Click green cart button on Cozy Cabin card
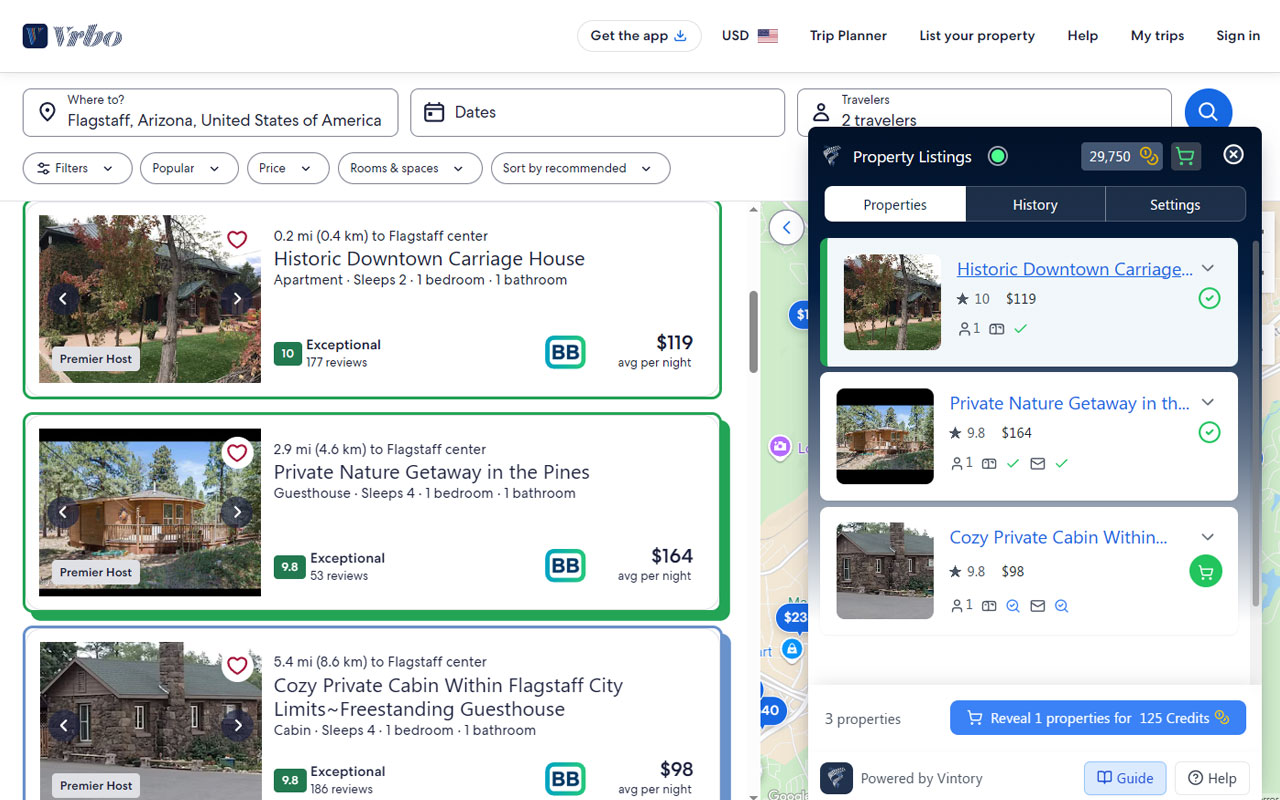This screenshot has width=1280, height=800. (x=1205, y=571)
